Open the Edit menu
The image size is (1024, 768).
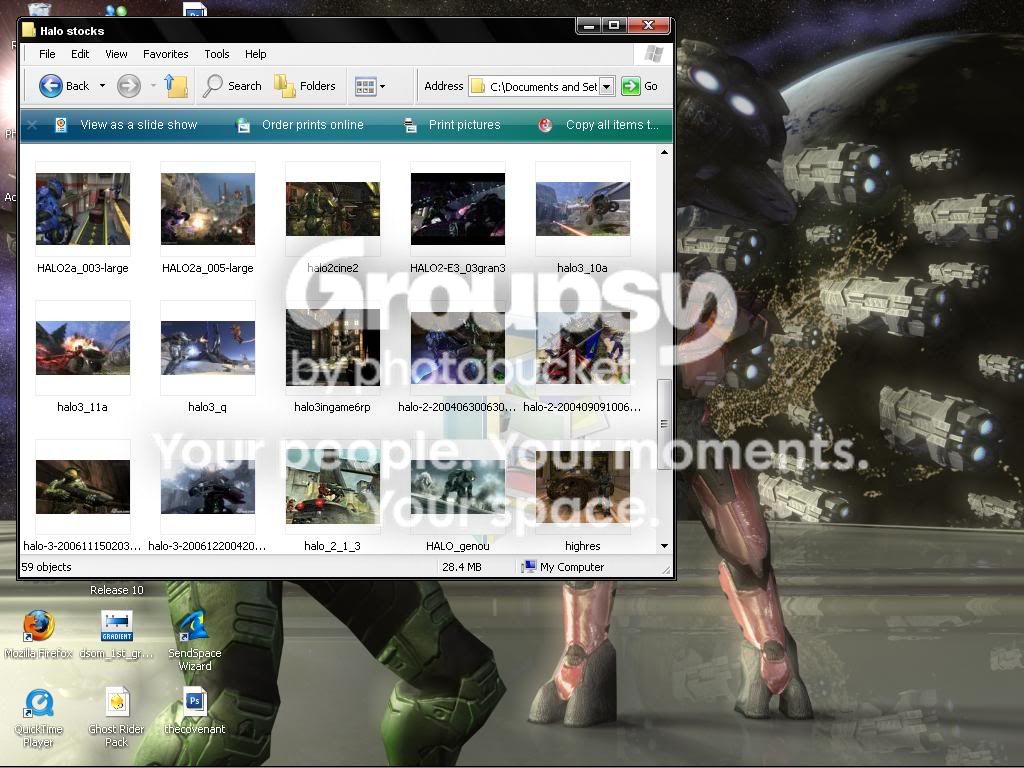[80, 54]
